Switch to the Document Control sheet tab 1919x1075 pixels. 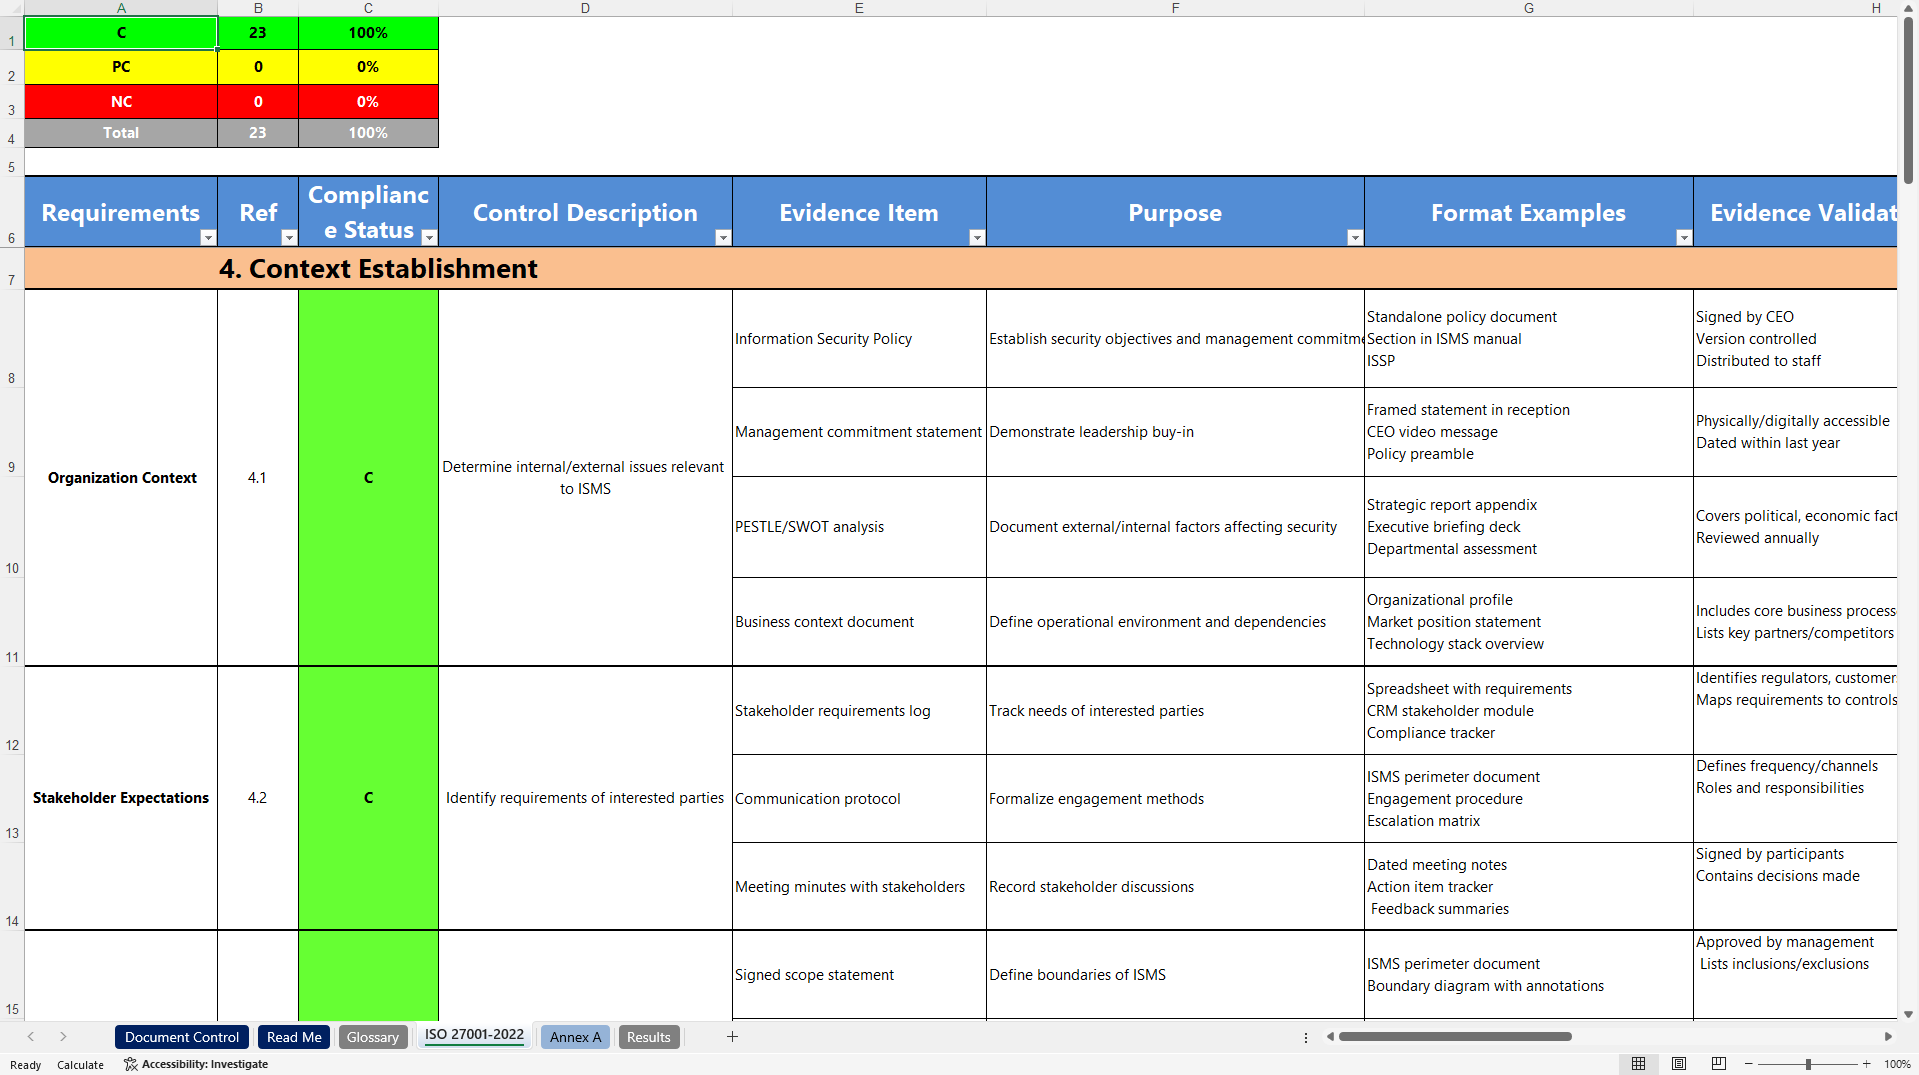pos(182,1037)
